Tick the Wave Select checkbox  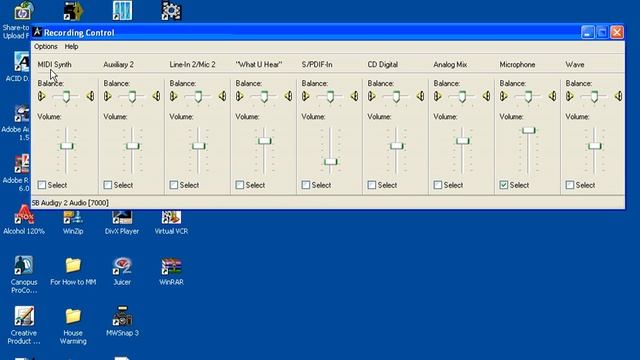point(570,185)
